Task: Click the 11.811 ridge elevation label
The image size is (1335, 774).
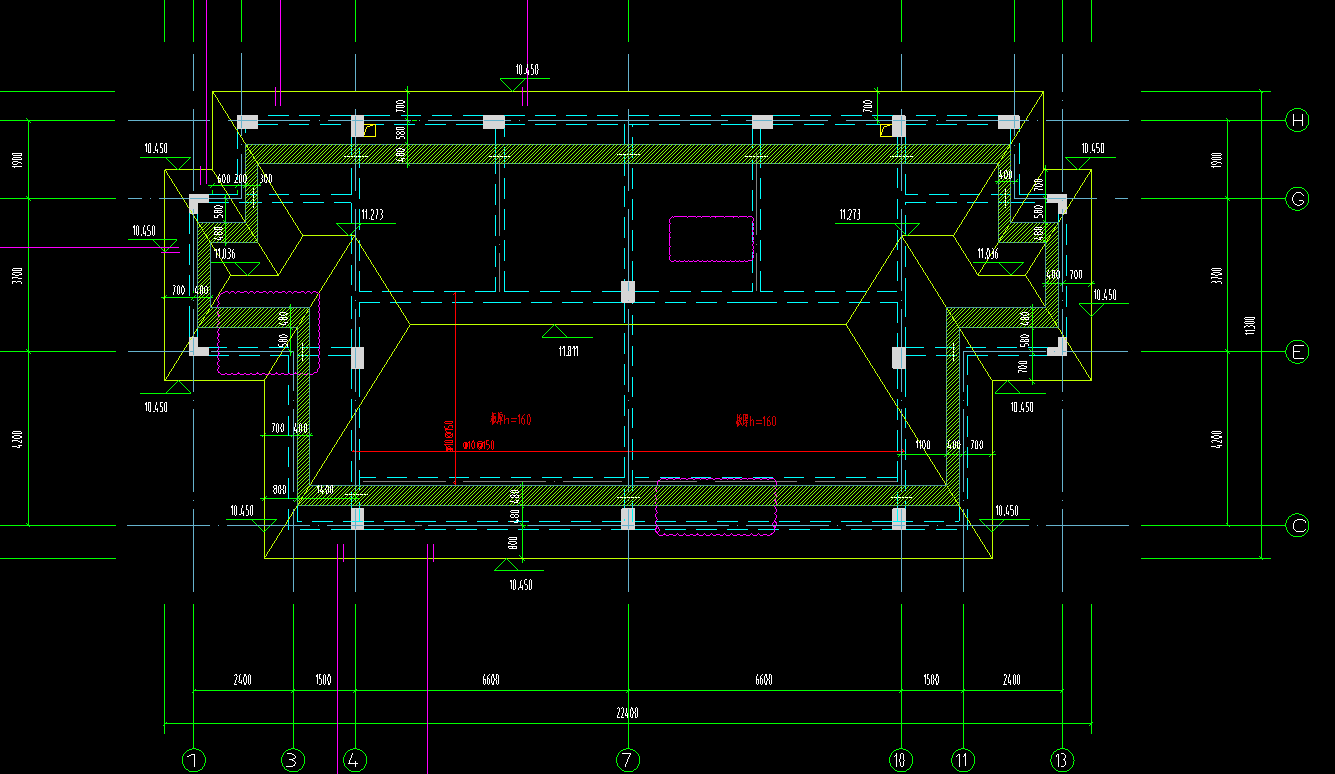Action: pyautogui.click(x=568, y=351)
